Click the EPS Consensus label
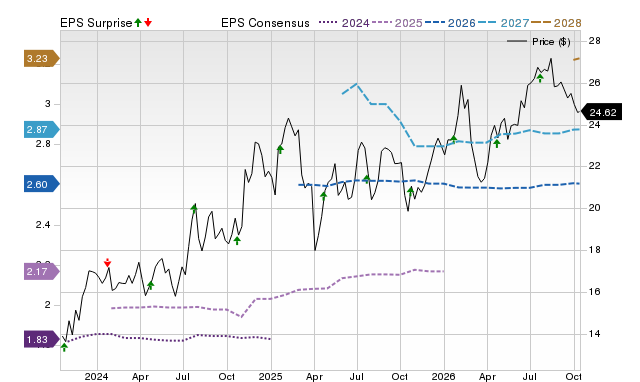 [265, 23]
